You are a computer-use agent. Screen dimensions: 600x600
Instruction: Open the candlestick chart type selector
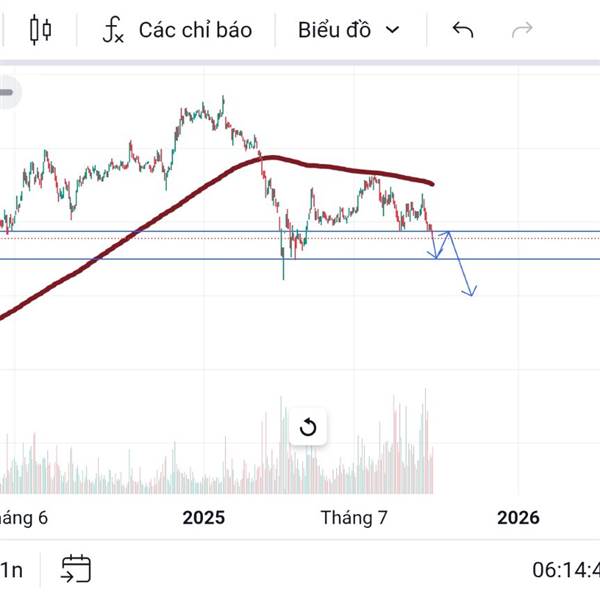[40, 30]
